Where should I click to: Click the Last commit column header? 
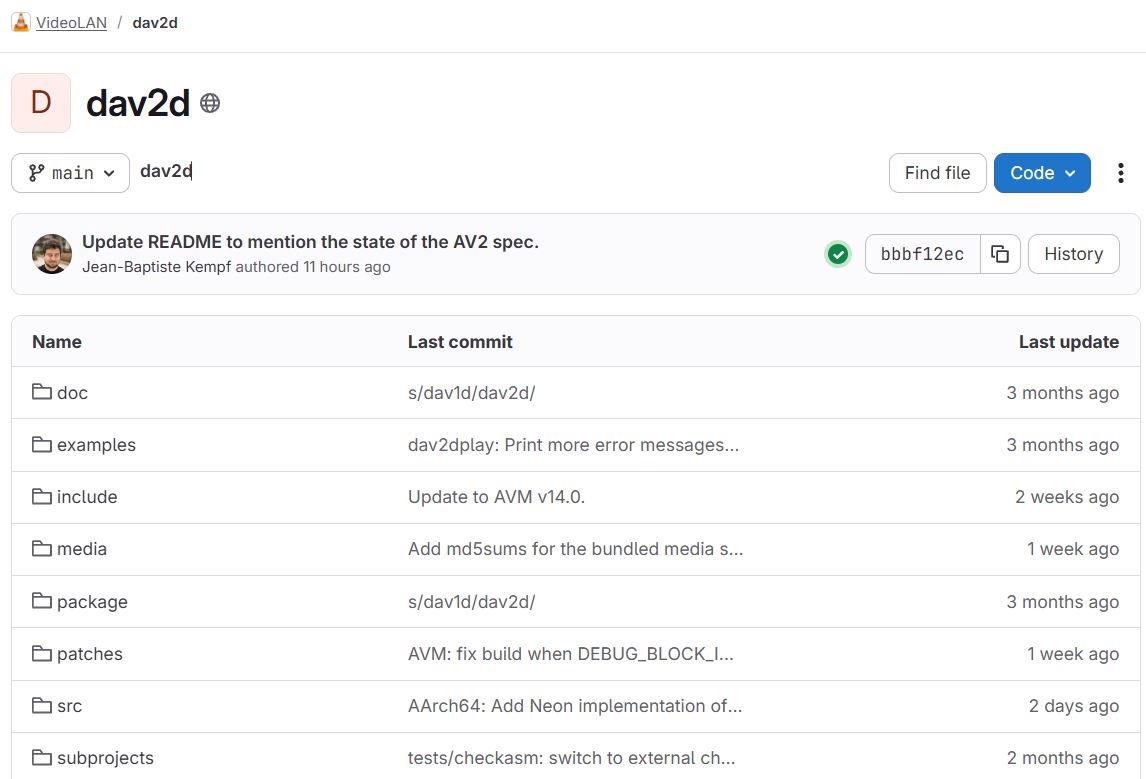coord(460,342)
